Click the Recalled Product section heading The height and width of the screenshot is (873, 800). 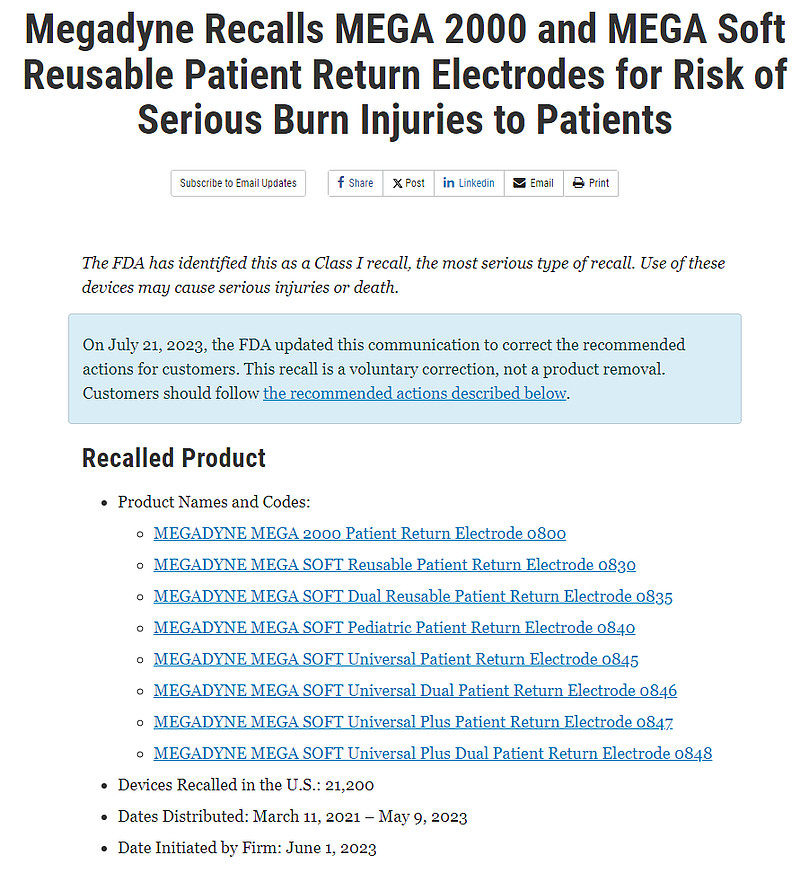(173, 458)
